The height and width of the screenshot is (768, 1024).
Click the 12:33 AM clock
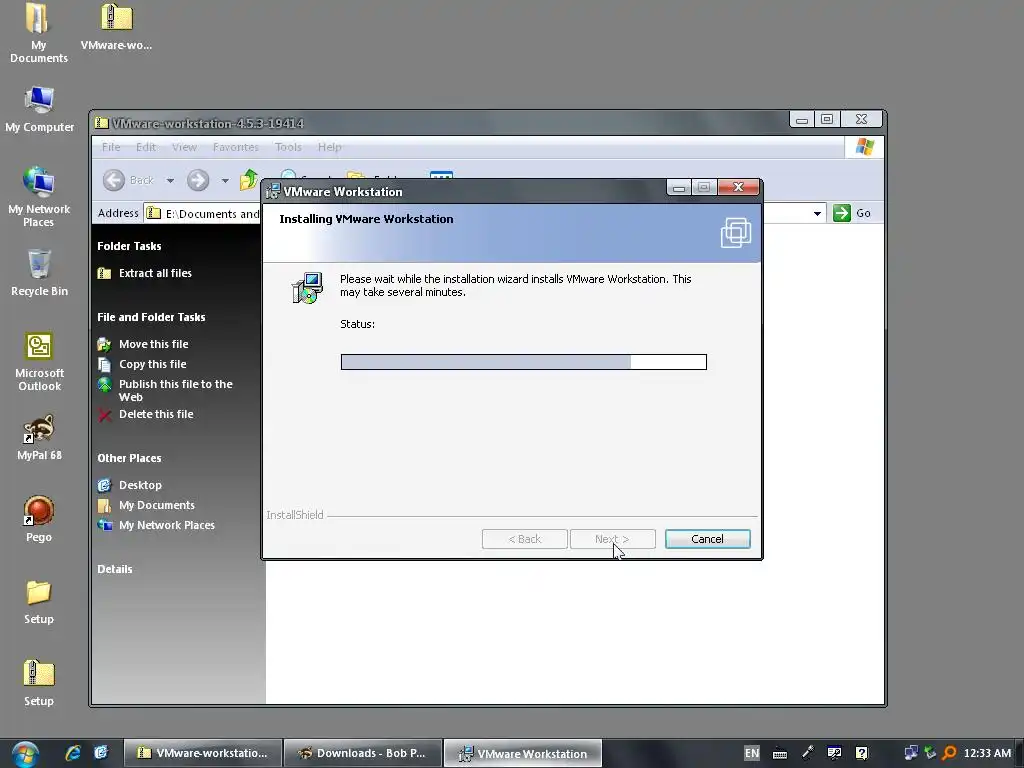tap(987, 753)
